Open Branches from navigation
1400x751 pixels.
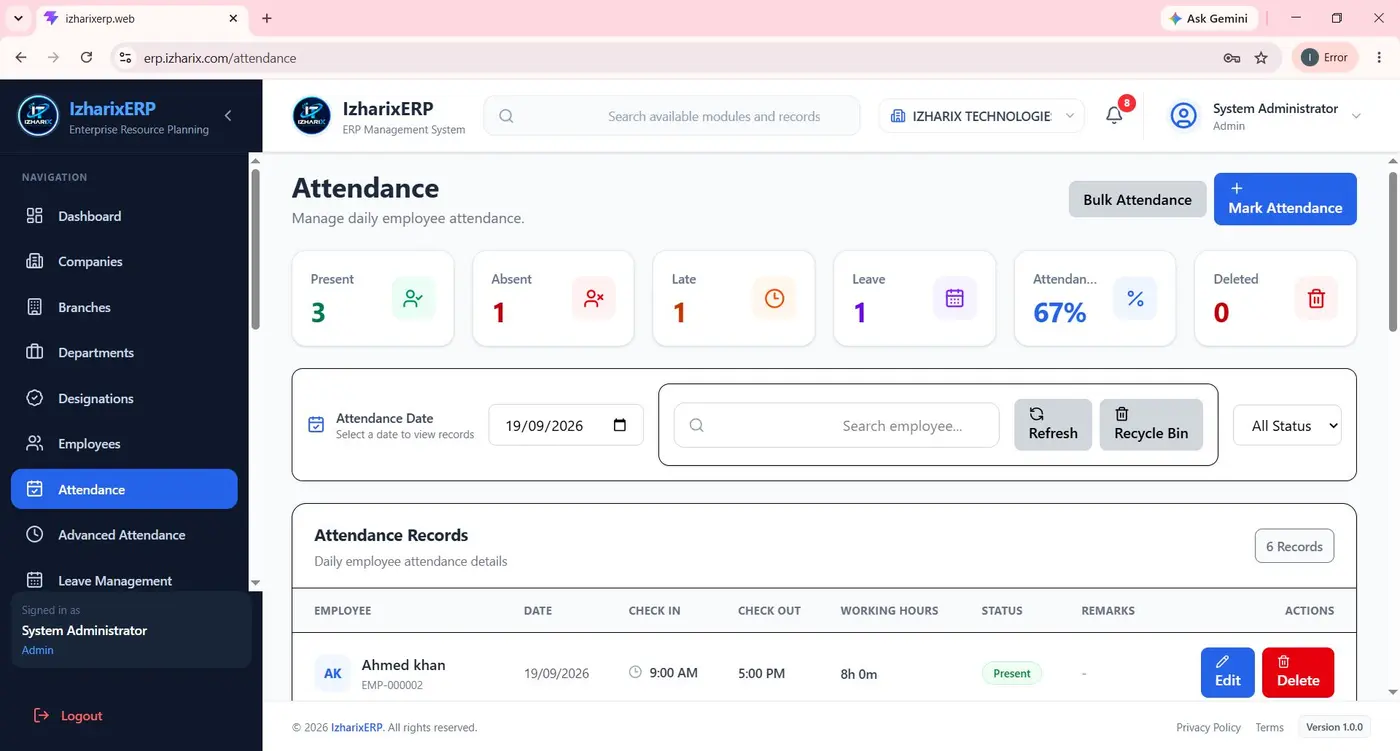click(124, 307)
